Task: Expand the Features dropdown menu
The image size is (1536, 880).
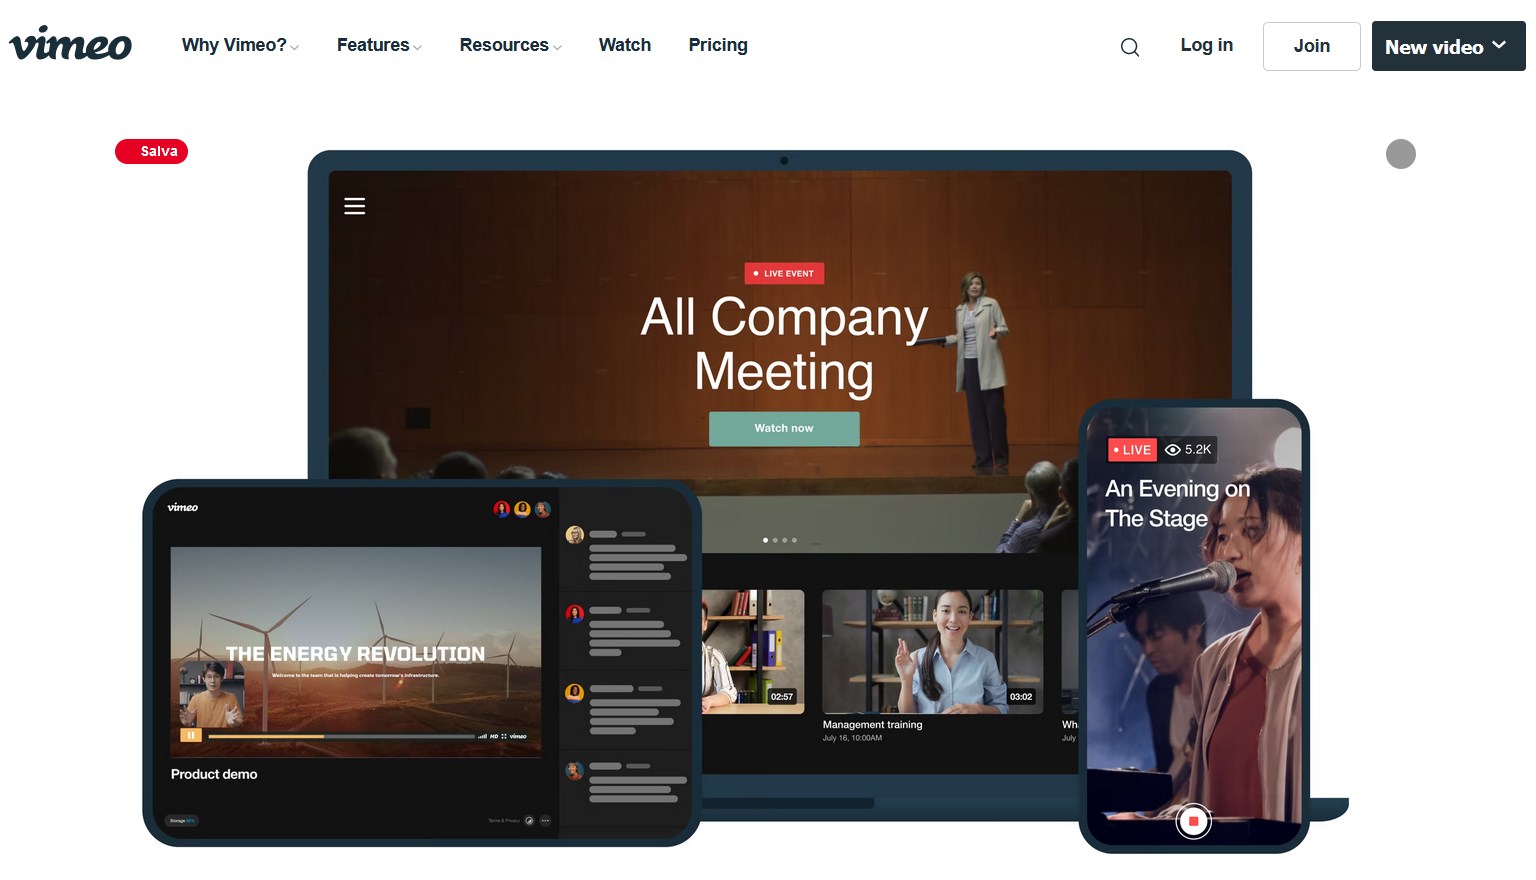Action: 379,45
